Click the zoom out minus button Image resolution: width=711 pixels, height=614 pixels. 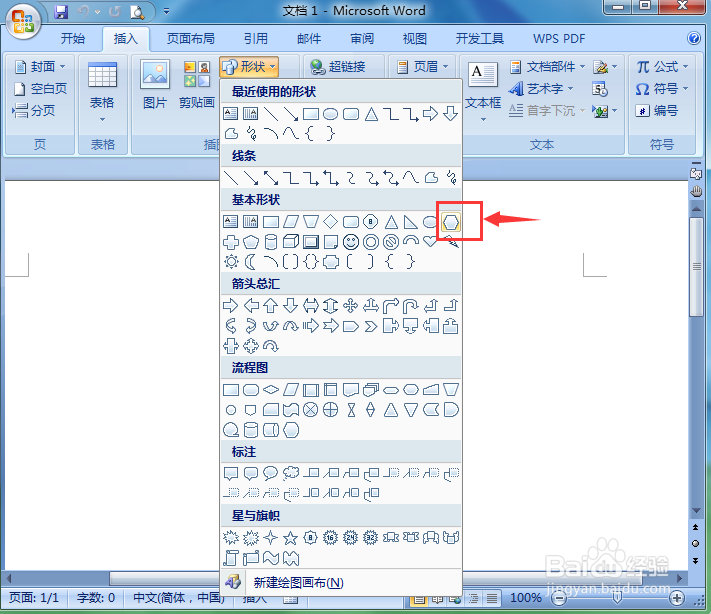(559, 598)
